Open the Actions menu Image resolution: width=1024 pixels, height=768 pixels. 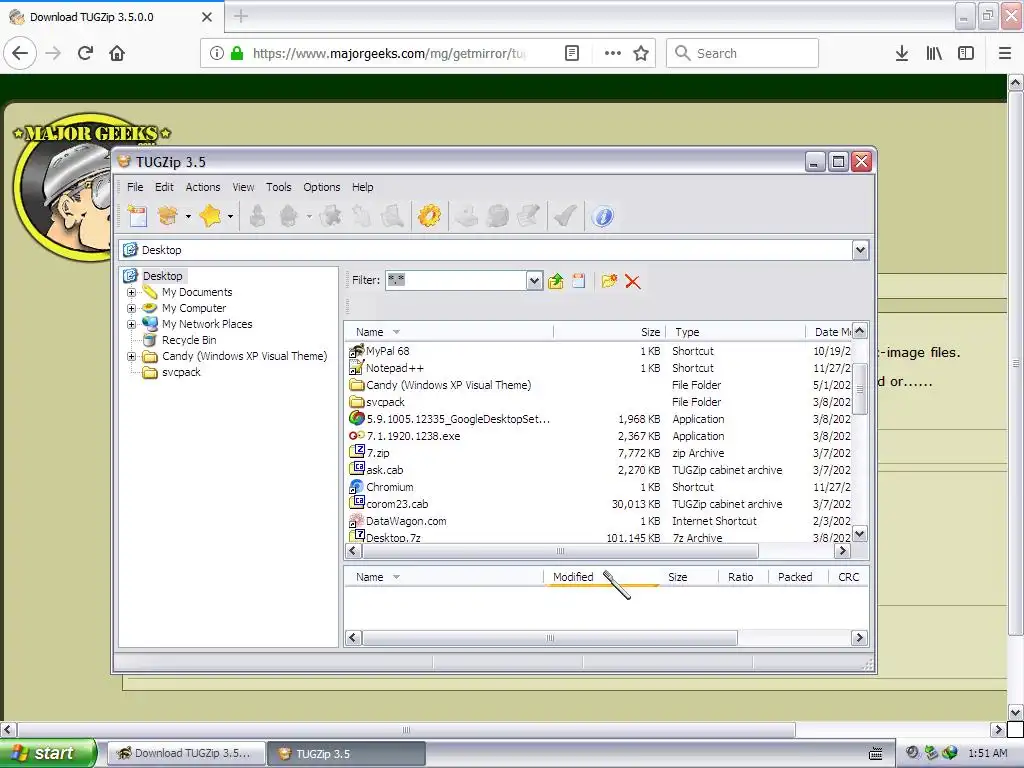202,187
